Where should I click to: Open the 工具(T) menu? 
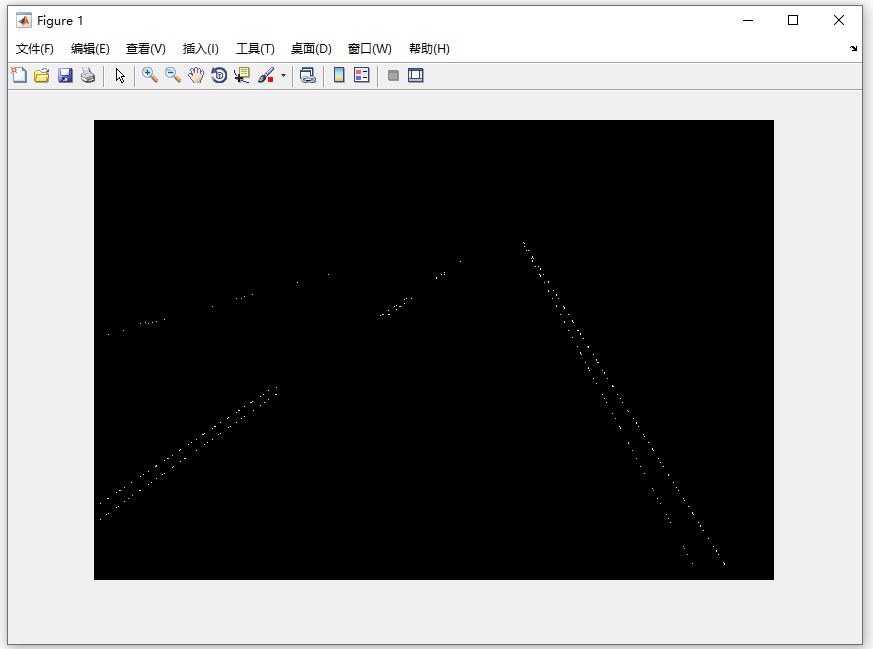(x=255, y=49)
